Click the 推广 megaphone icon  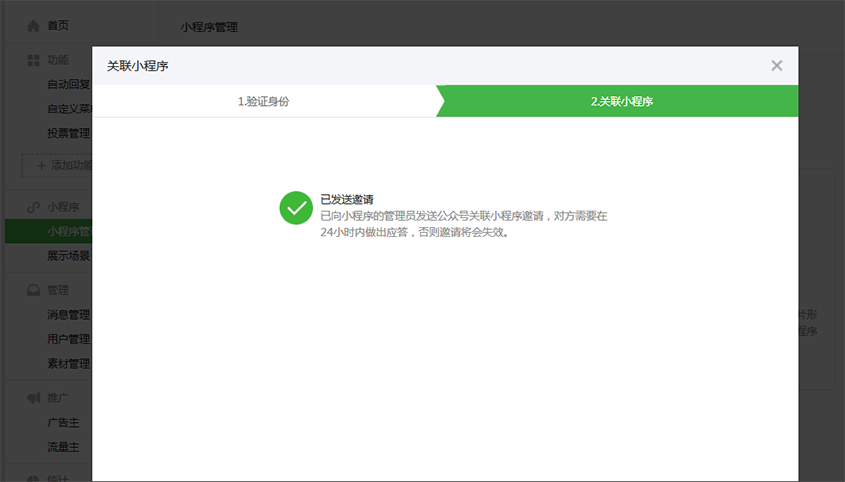(33, 398)
